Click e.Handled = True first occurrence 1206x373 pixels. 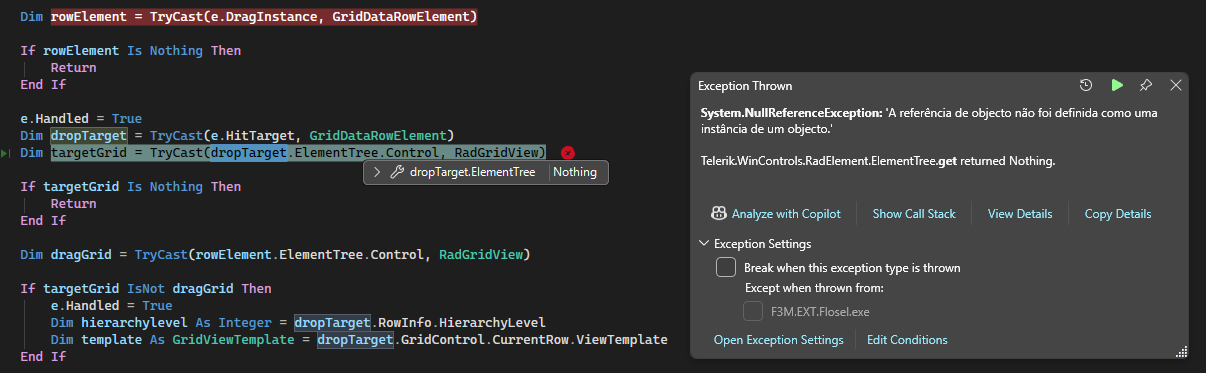(x=81, y=118)
